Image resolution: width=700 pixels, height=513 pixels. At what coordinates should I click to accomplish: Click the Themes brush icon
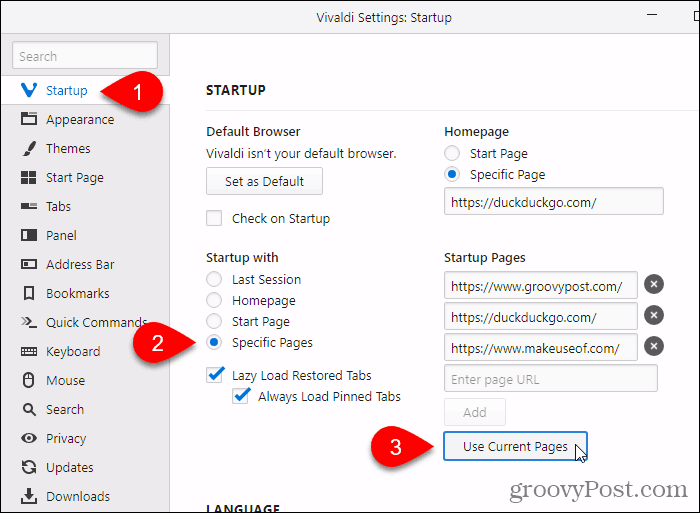tap(29, 148)
